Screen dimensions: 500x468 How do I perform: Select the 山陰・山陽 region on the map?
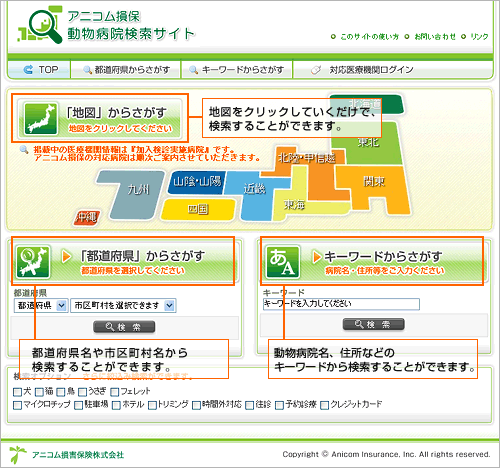coord(197,182)
